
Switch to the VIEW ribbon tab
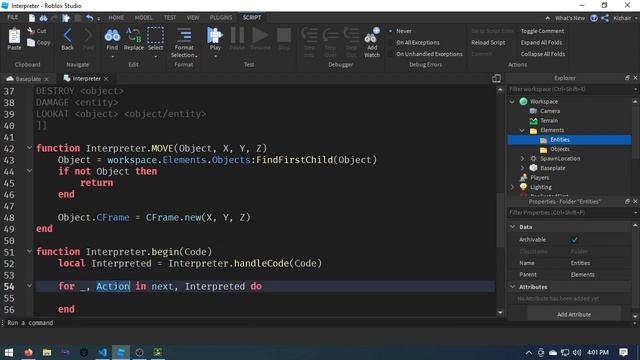point(193,18)
